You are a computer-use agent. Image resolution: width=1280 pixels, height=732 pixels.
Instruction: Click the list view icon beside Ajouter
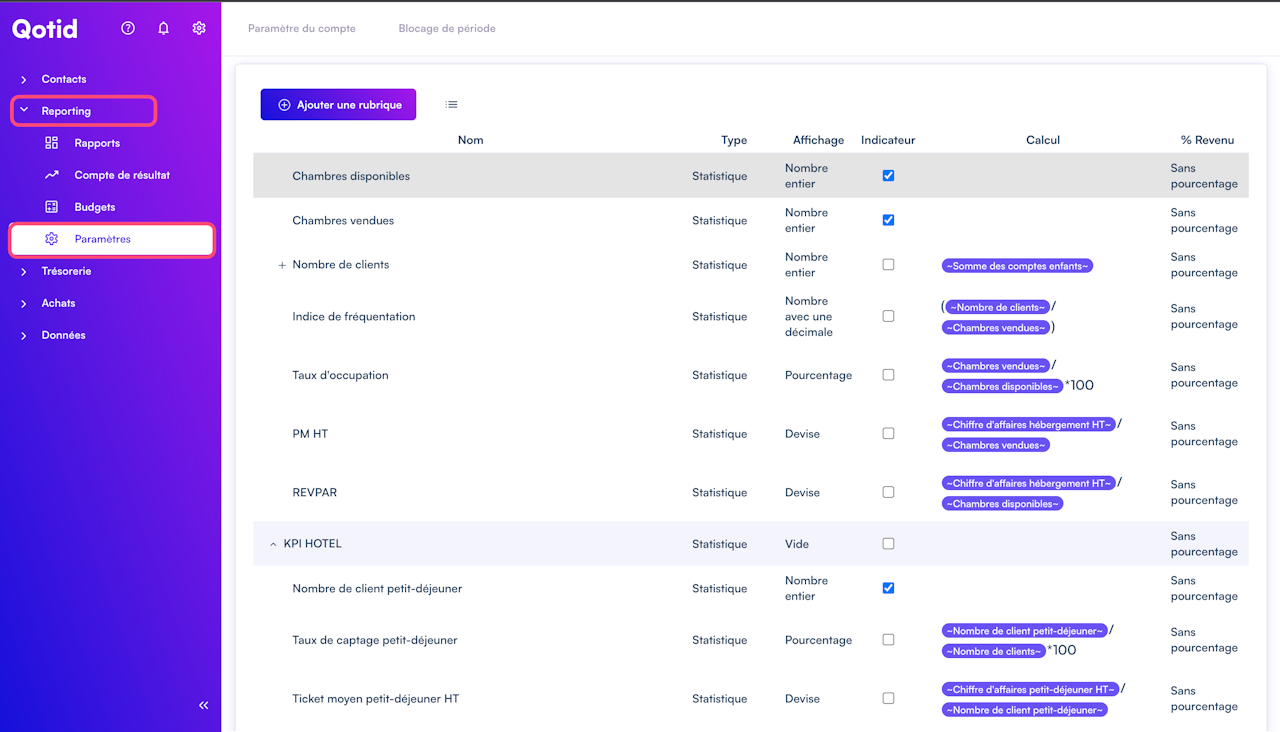(x=452, y=104)
